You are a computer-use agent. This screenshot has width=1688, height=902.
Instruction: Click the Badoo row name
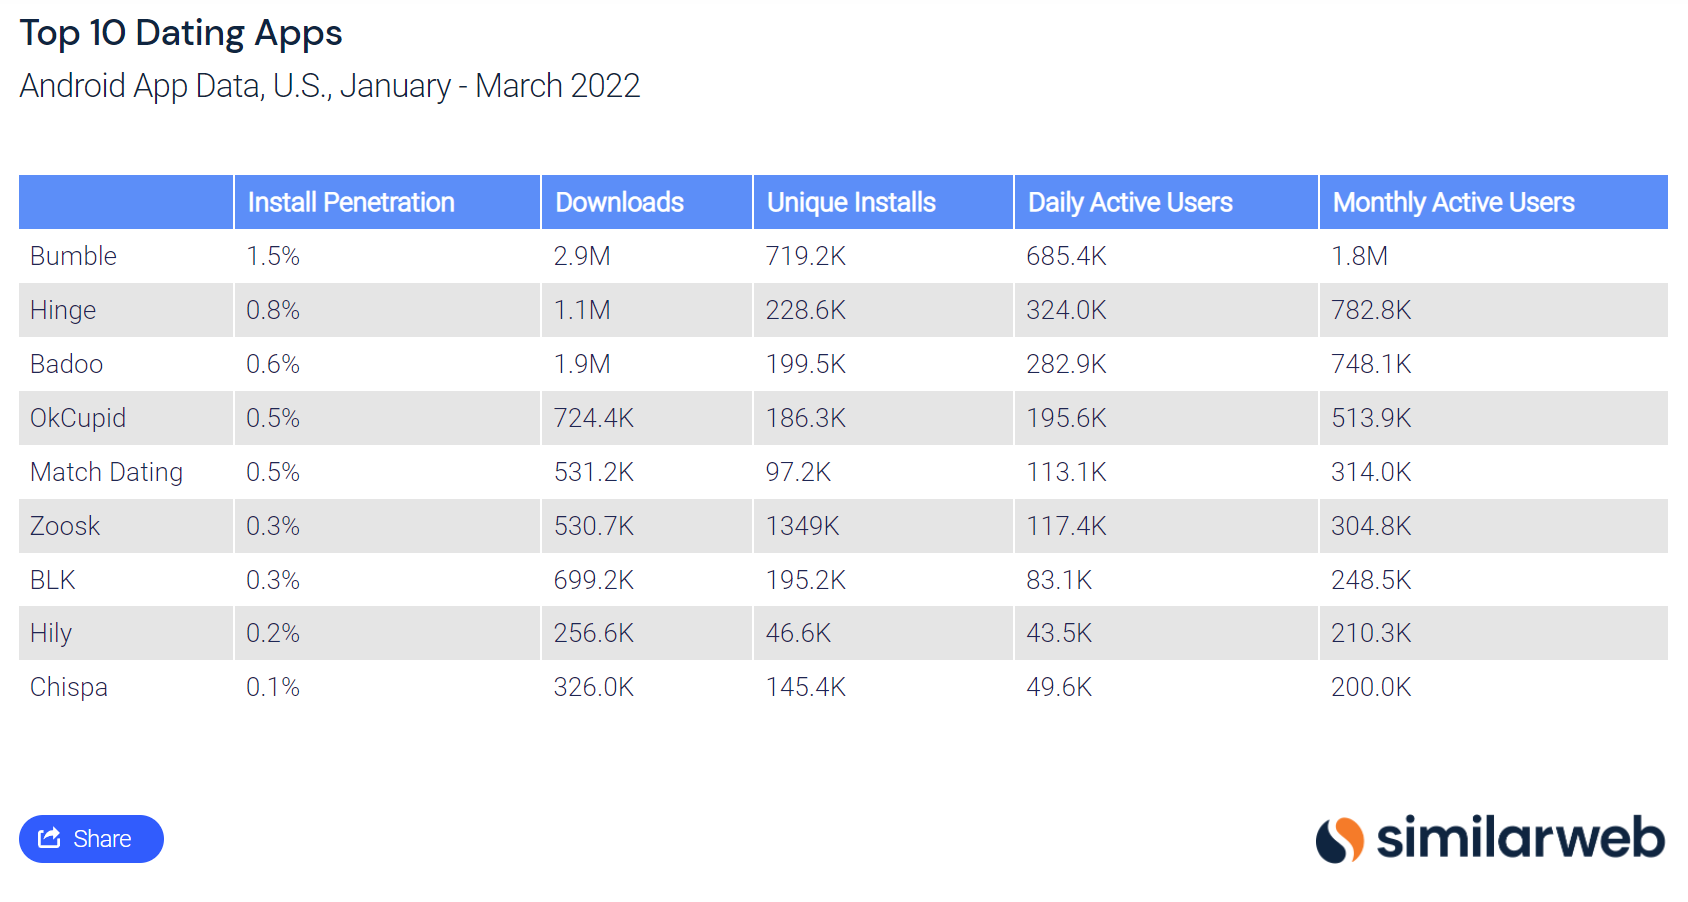click(x=66, y=364)
